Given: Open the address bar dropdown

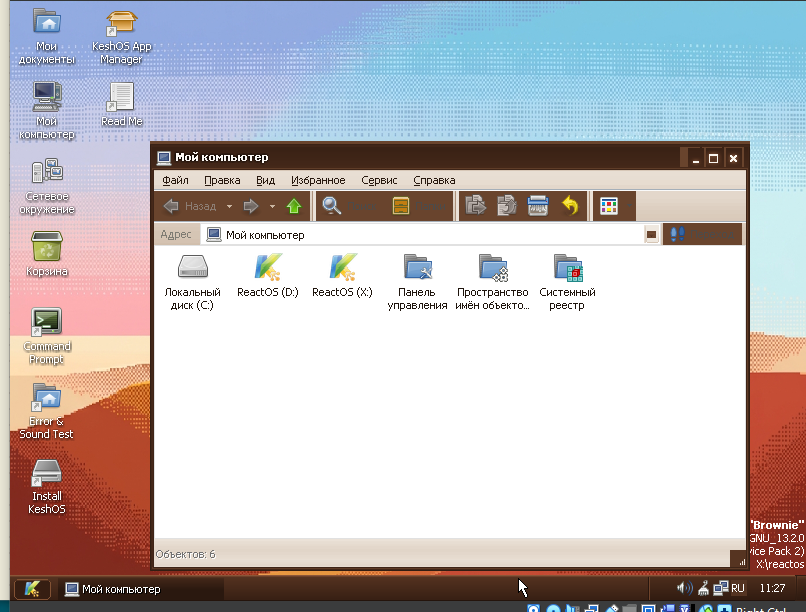Looking at the screenshot, I should click(651, 235).
